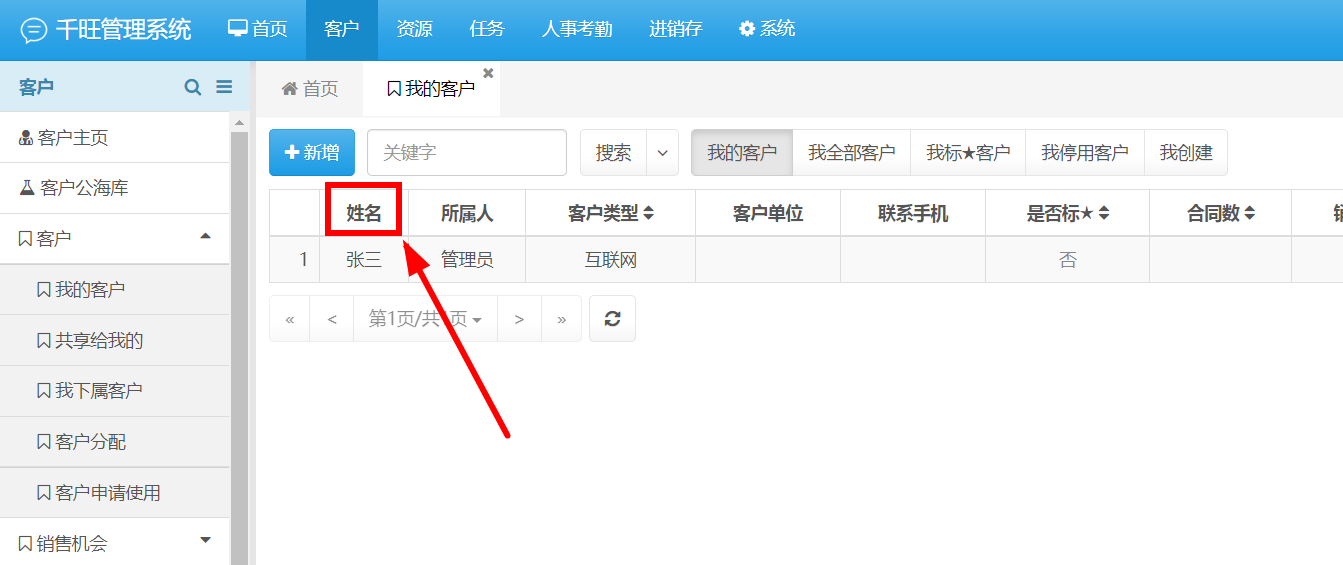Click the refresh icon in pagination bar
This screenshot has width=1343, height=565.
(612, 319)
